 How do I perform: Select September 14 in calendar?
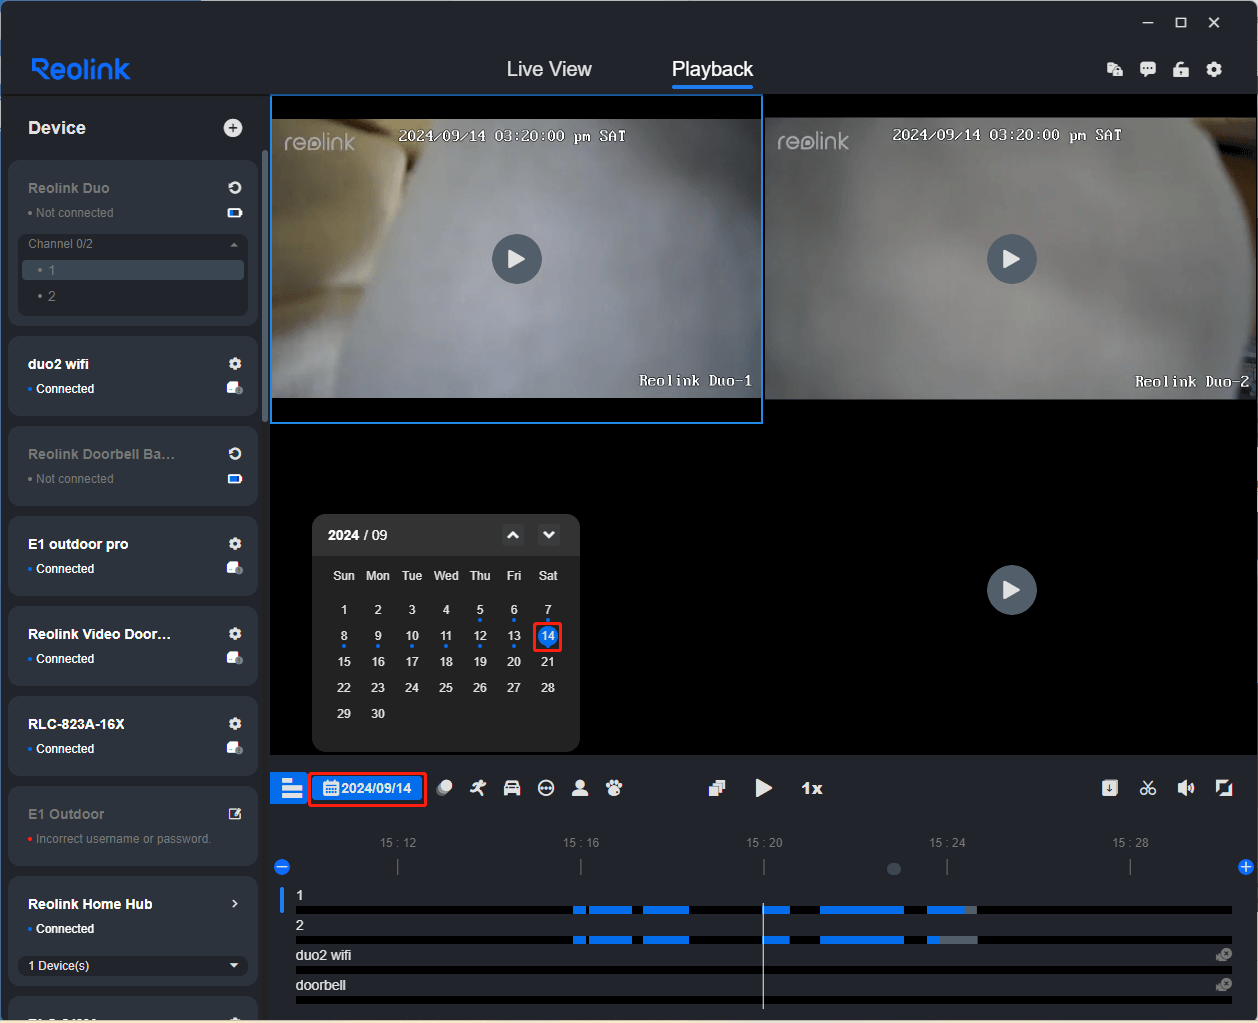548,636
